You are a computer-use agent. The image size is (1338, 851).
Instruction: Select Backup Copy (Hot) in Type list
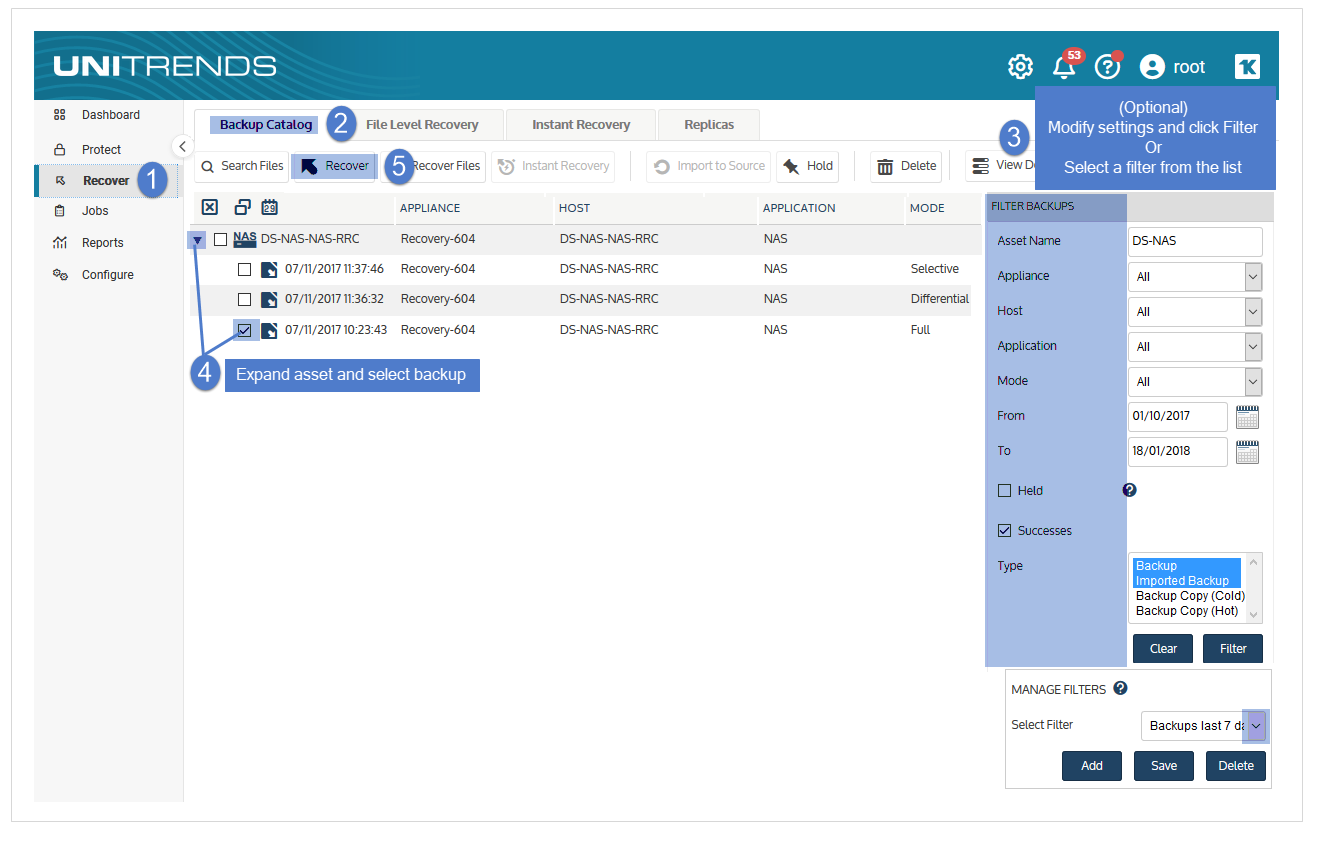(1187, 611)
